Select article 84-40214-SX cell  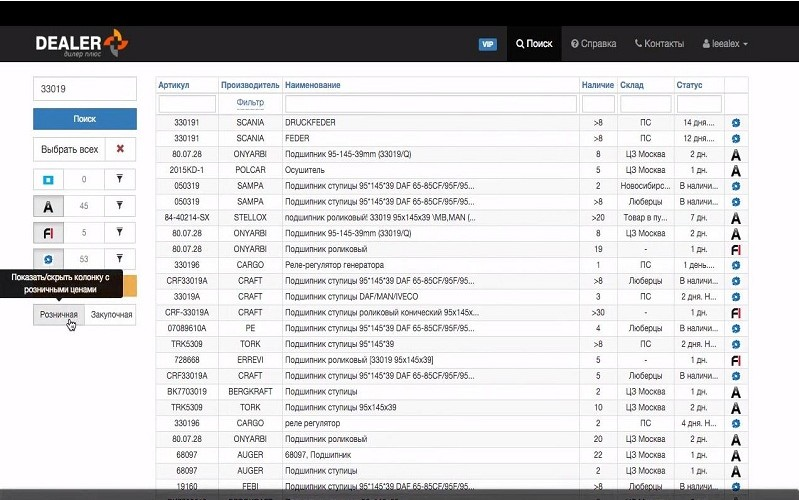coord(187,217)
